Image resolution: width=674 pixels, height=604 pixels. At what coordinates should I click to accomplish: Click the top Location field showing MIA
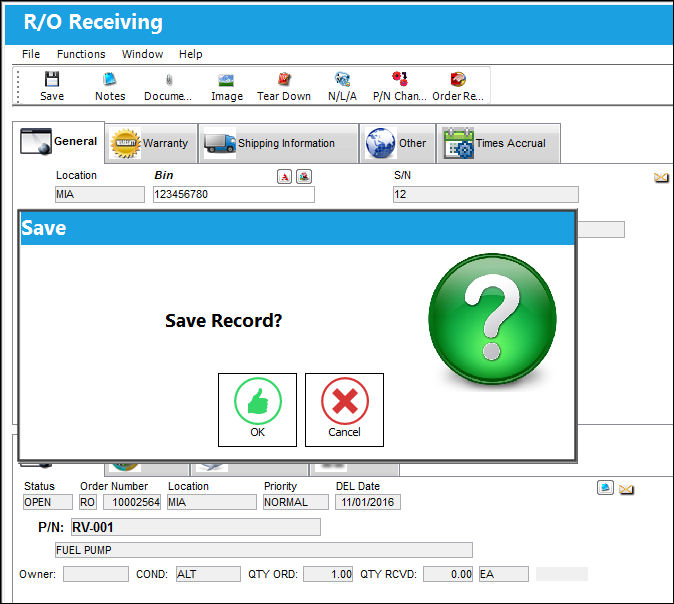coord(100,194)
